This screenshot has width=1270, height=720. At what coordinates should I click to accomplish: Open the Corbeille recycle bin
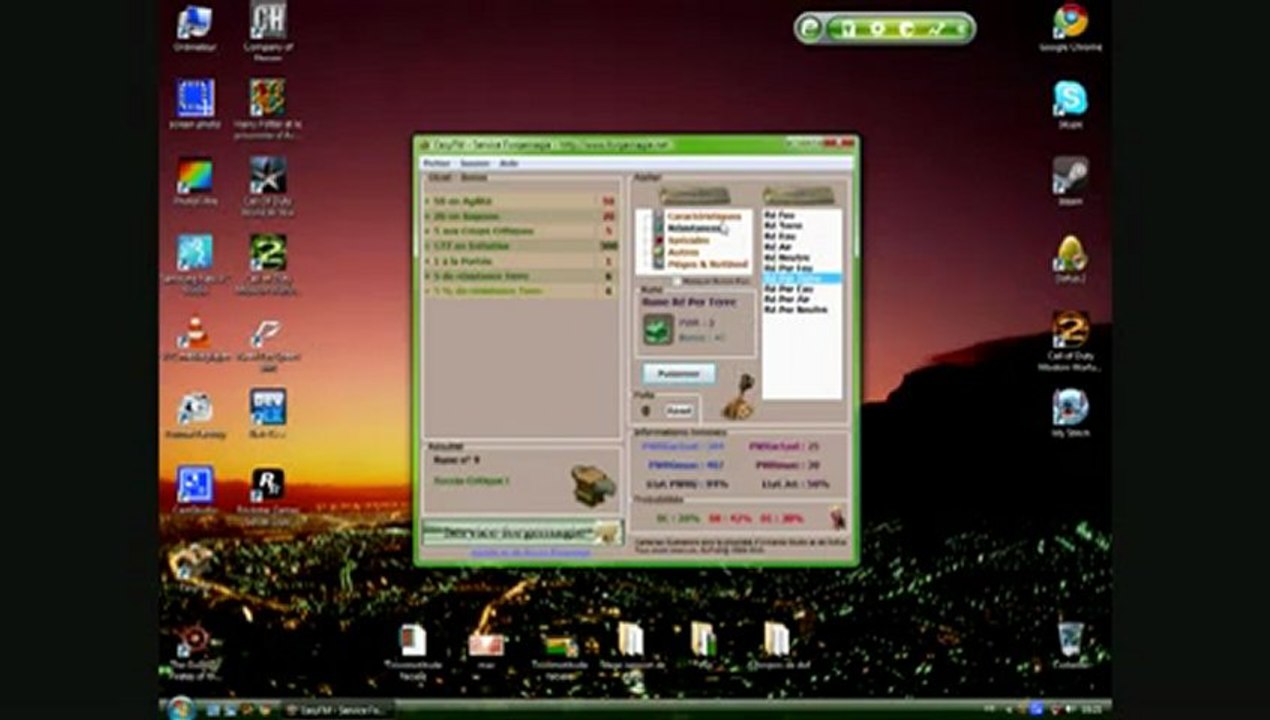click(x=1070, y=645)
